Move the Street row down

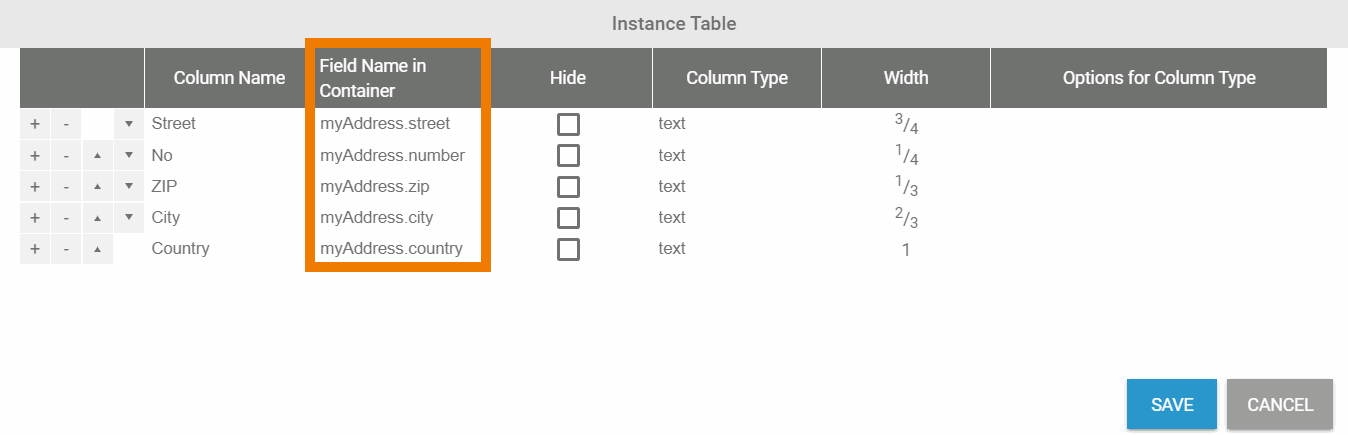point(129,124)
